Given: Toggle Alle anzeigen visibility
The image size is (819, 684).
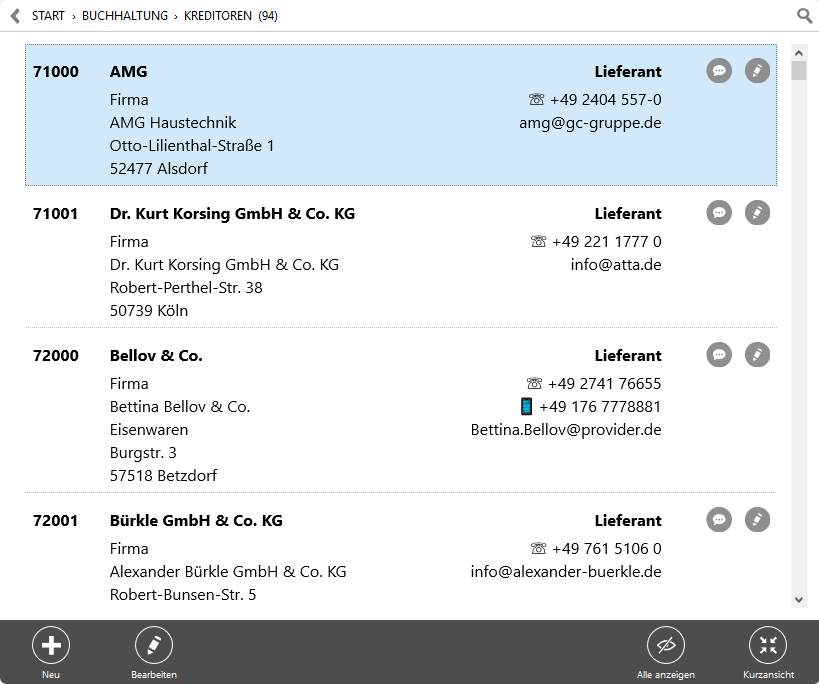Looking at the screenshot, I should coord(666,653).
